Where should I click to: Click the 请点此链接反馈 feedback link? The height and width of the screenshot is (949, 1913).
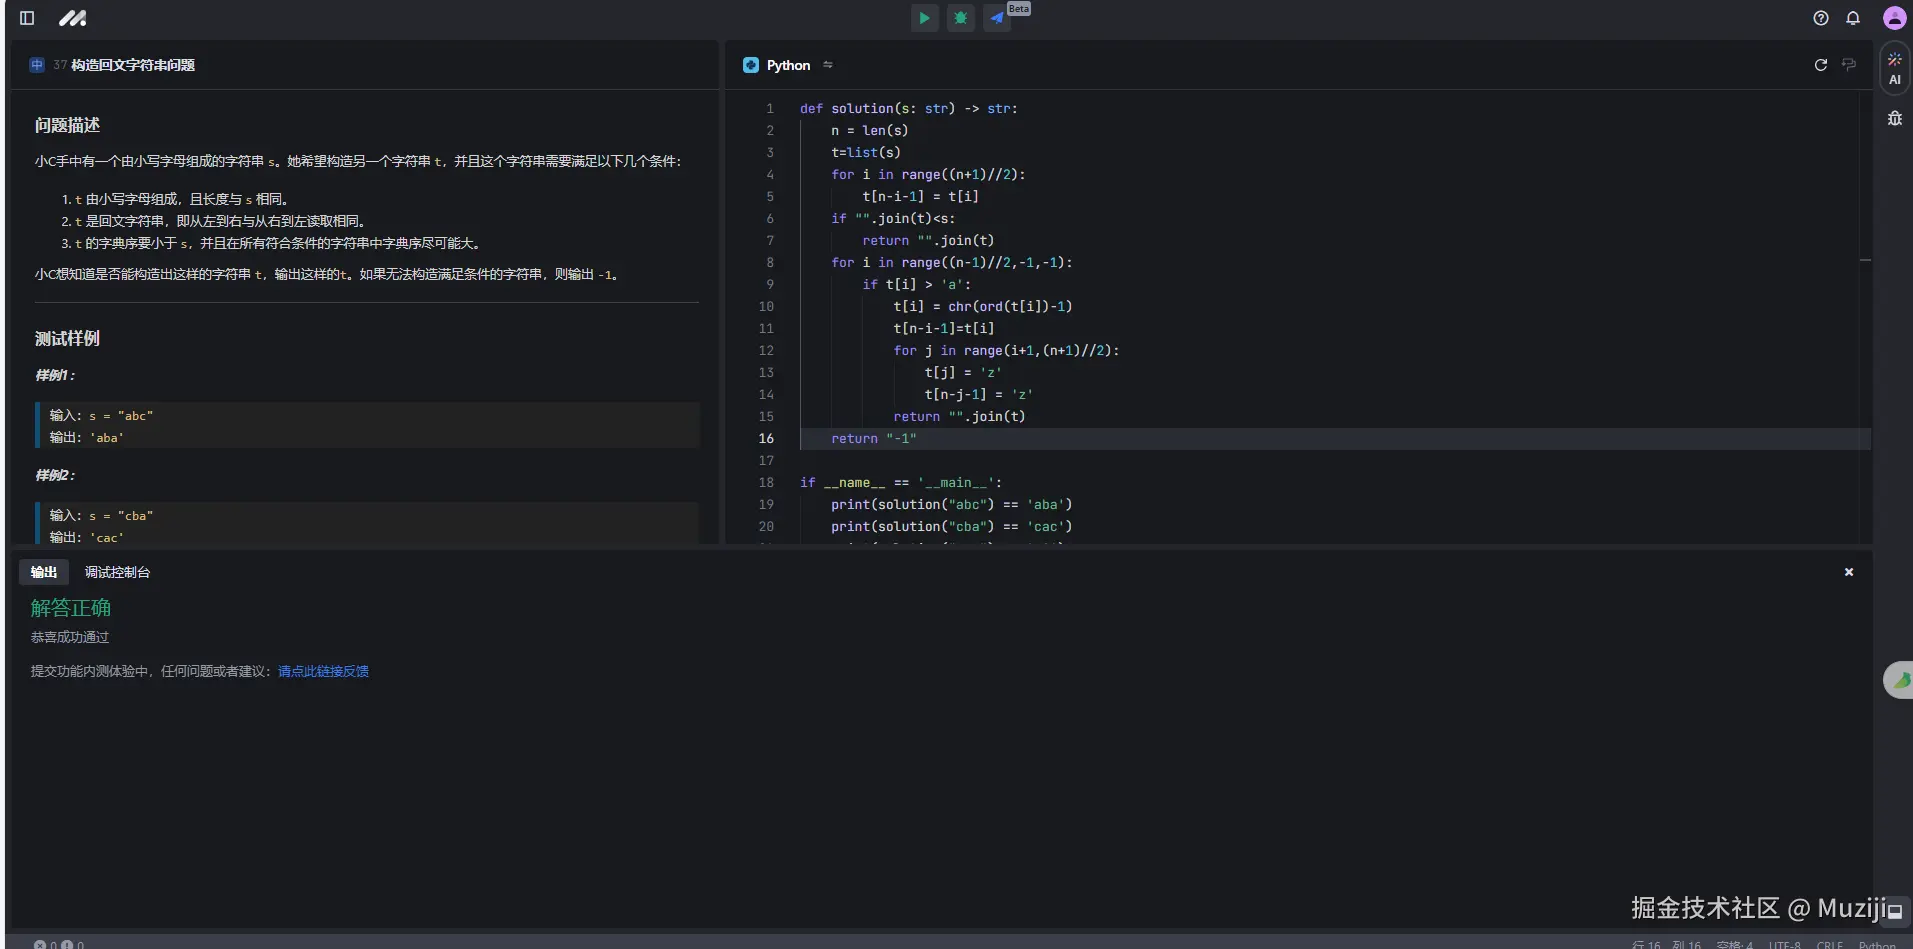coord(323,671)
